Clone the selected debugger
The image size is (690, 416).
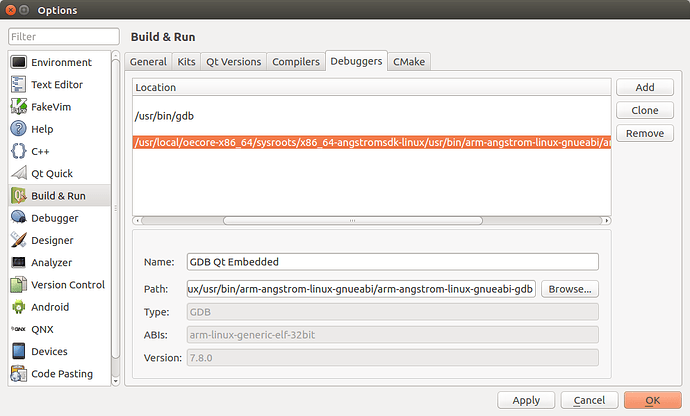point(644,110)
